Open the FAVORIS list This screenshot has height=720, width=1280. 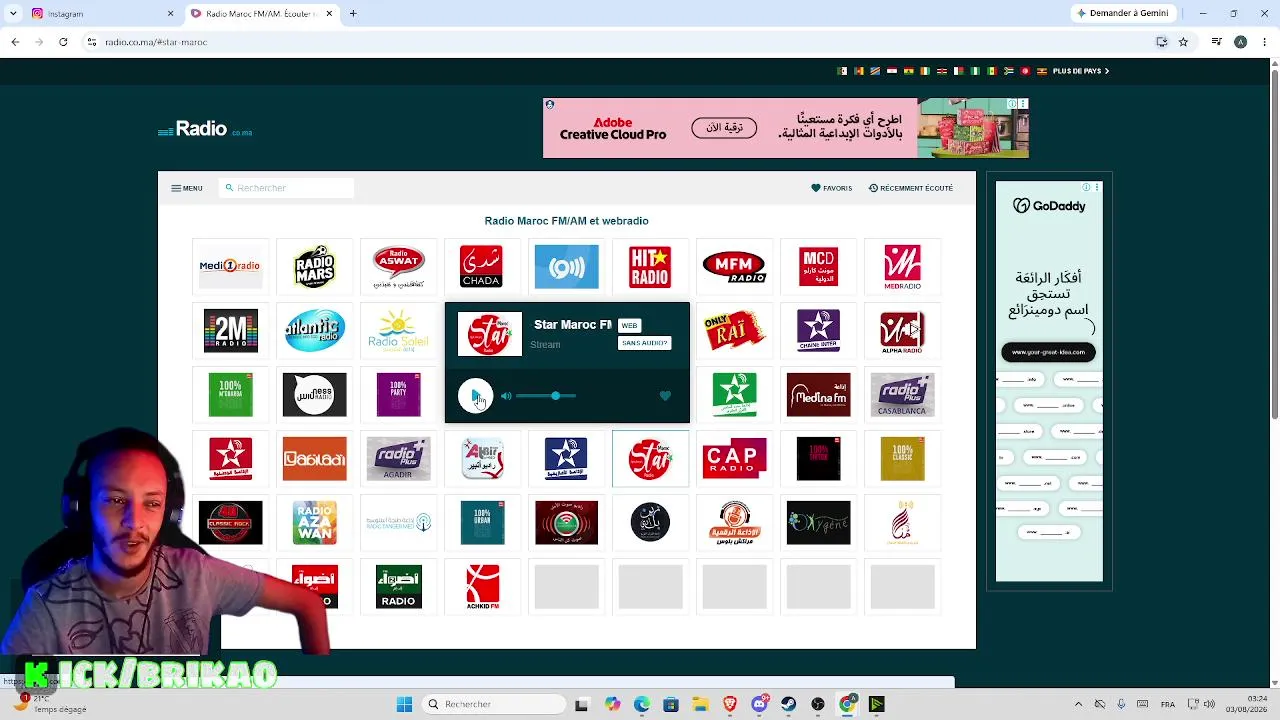pos(832,188)
